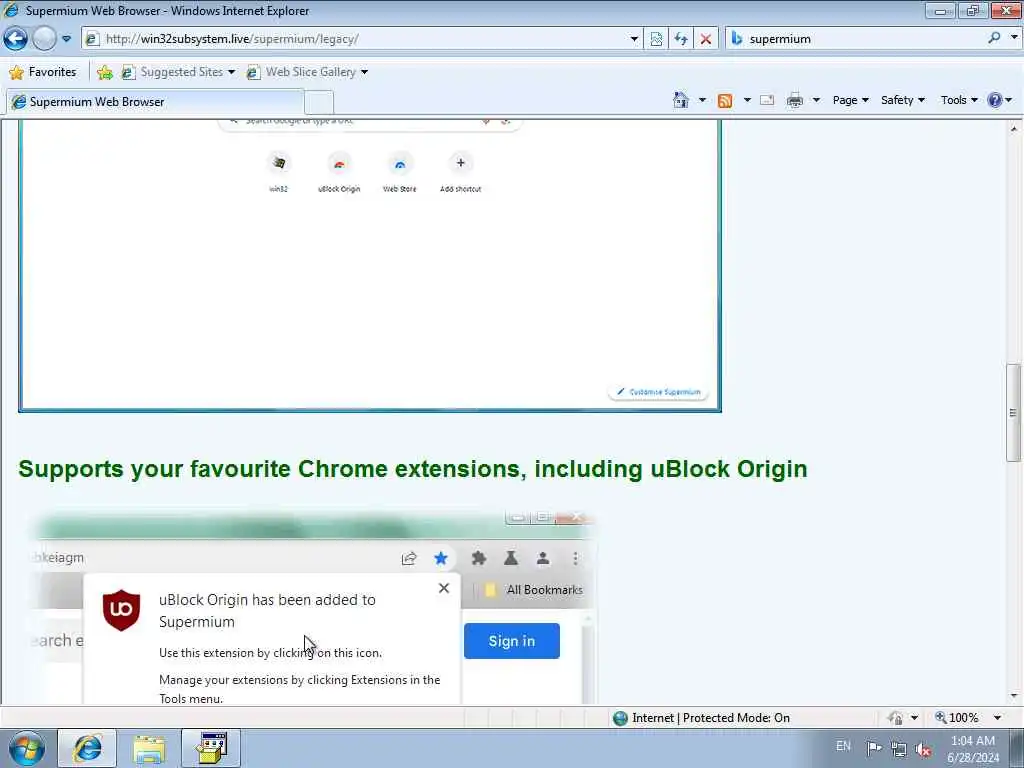Open Suggested Sites dropdown

click(x=178, y=72)
